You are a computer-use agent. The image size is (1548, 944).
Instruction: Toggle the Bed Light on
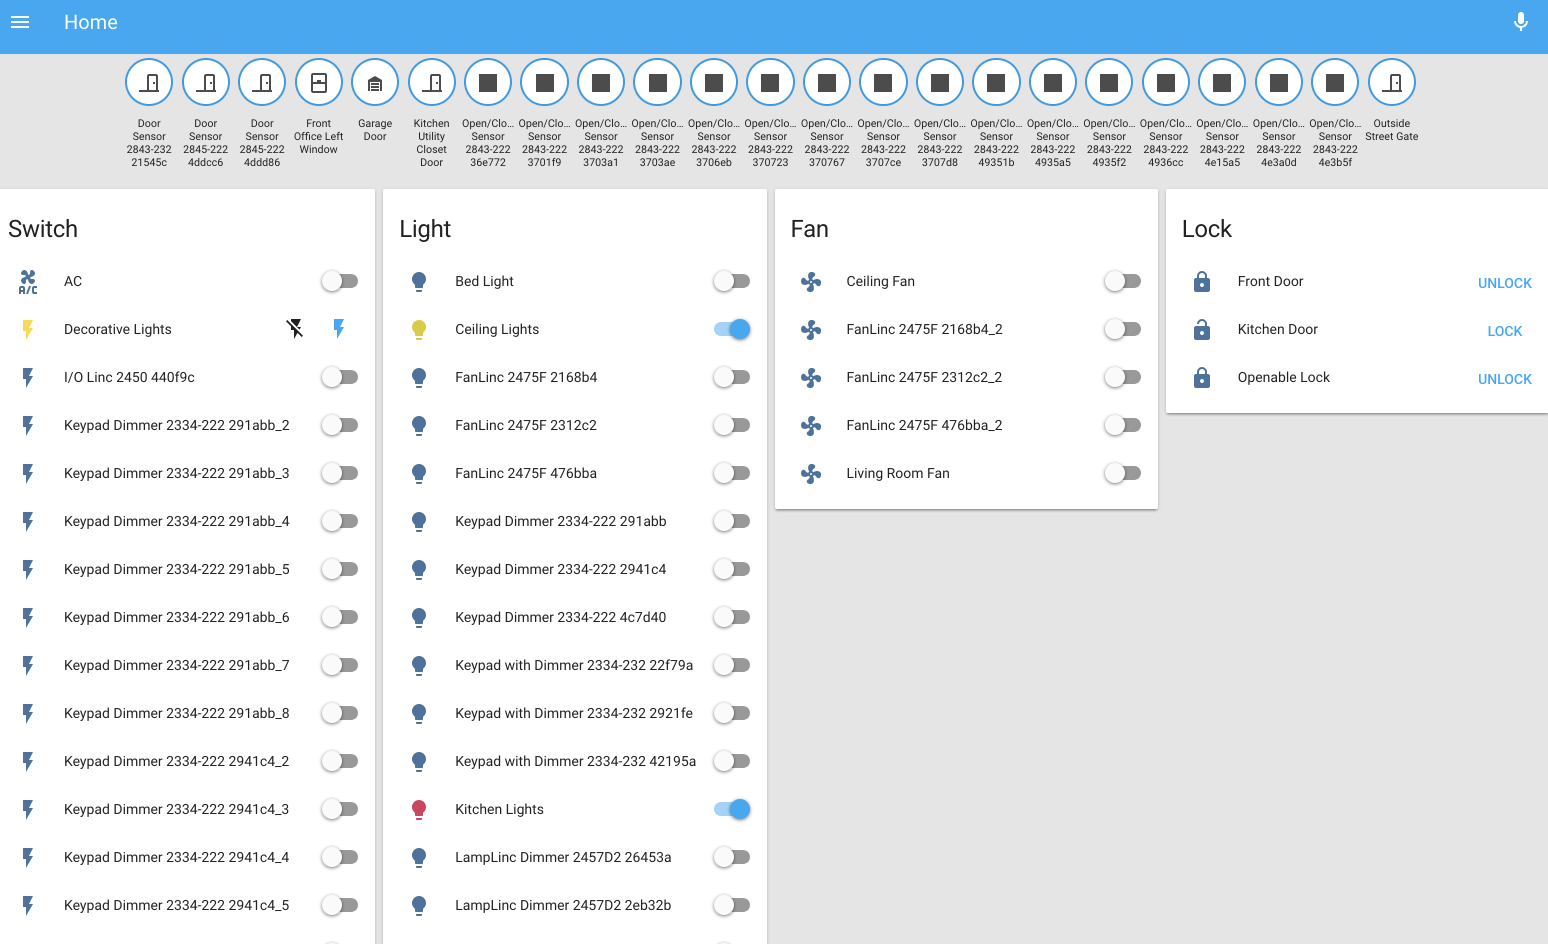(731, 282)
